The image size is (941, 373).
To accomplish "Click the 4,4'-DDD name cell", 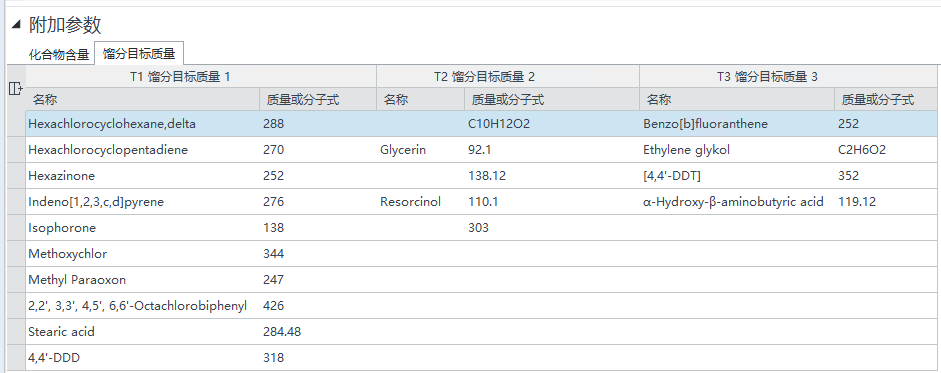I will point(142,358).
